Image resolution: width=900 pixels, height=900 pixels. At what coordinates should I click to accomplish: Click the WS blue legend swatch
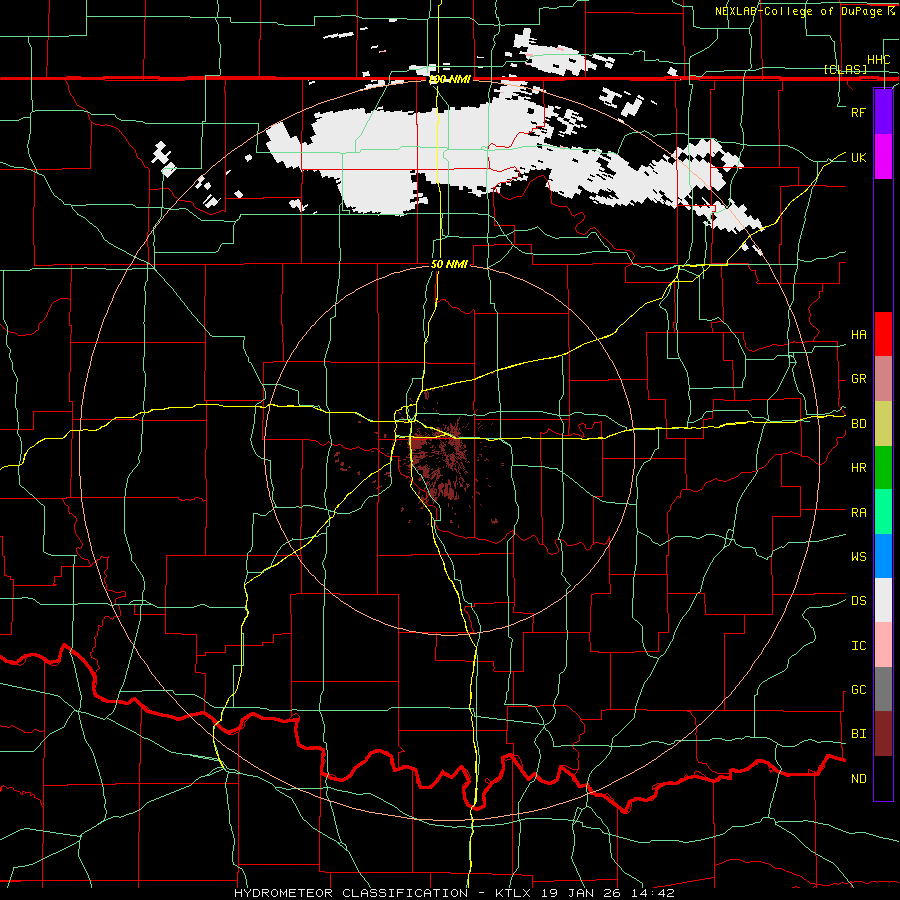coord(883,556)
